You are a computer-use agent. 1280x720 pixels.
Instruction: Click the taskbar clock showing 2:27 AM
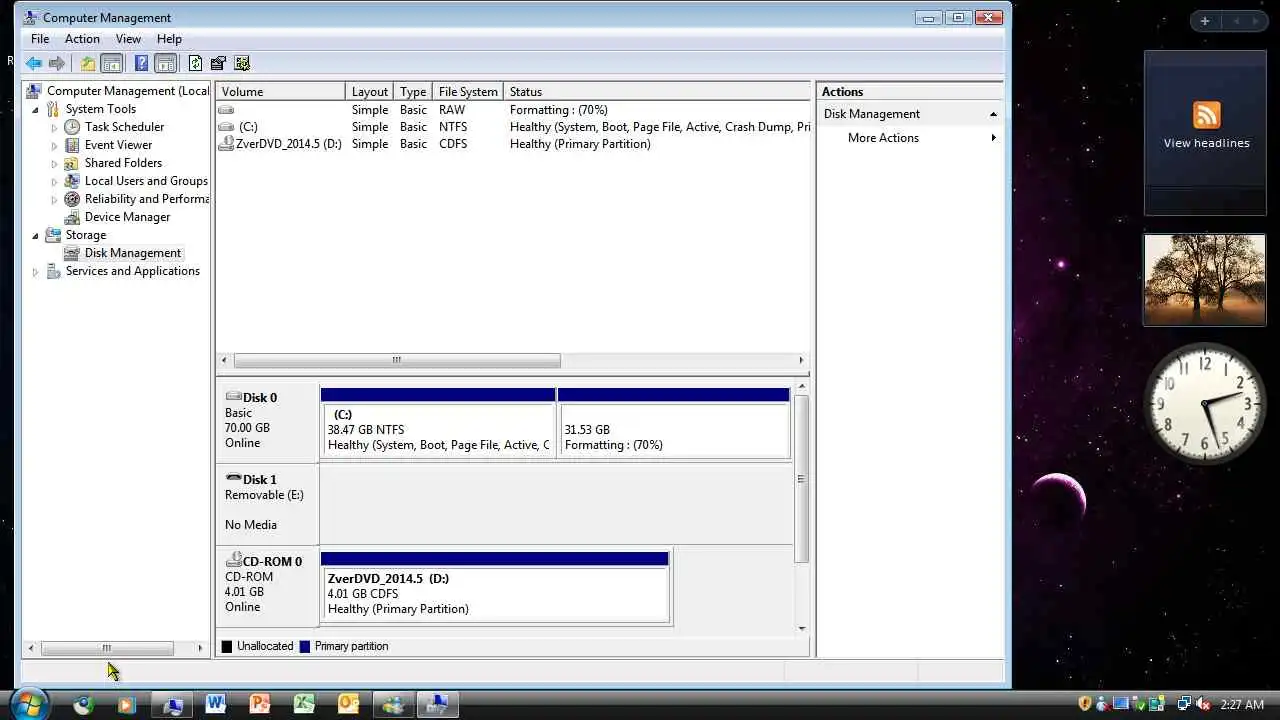pos(1242,704)
